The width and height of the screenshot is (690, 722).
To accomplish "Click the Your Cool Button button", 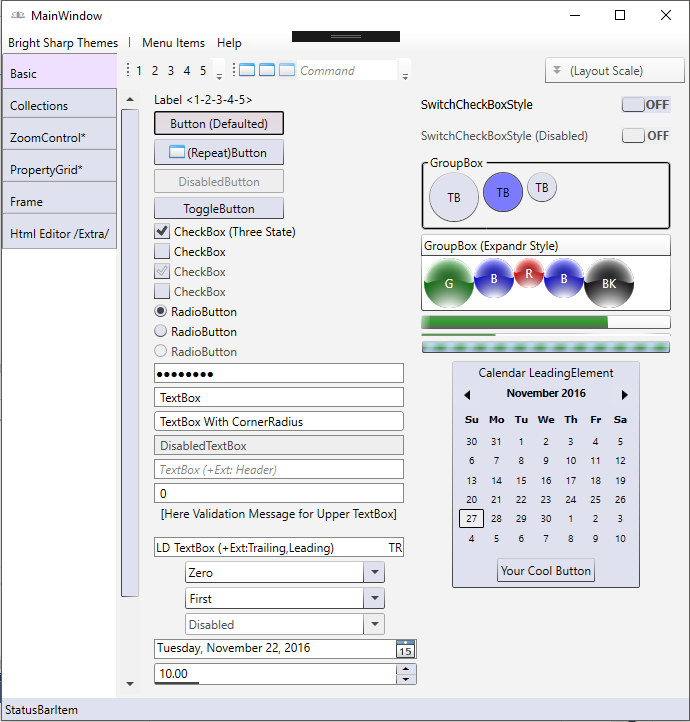I will [x=546, y=571].
